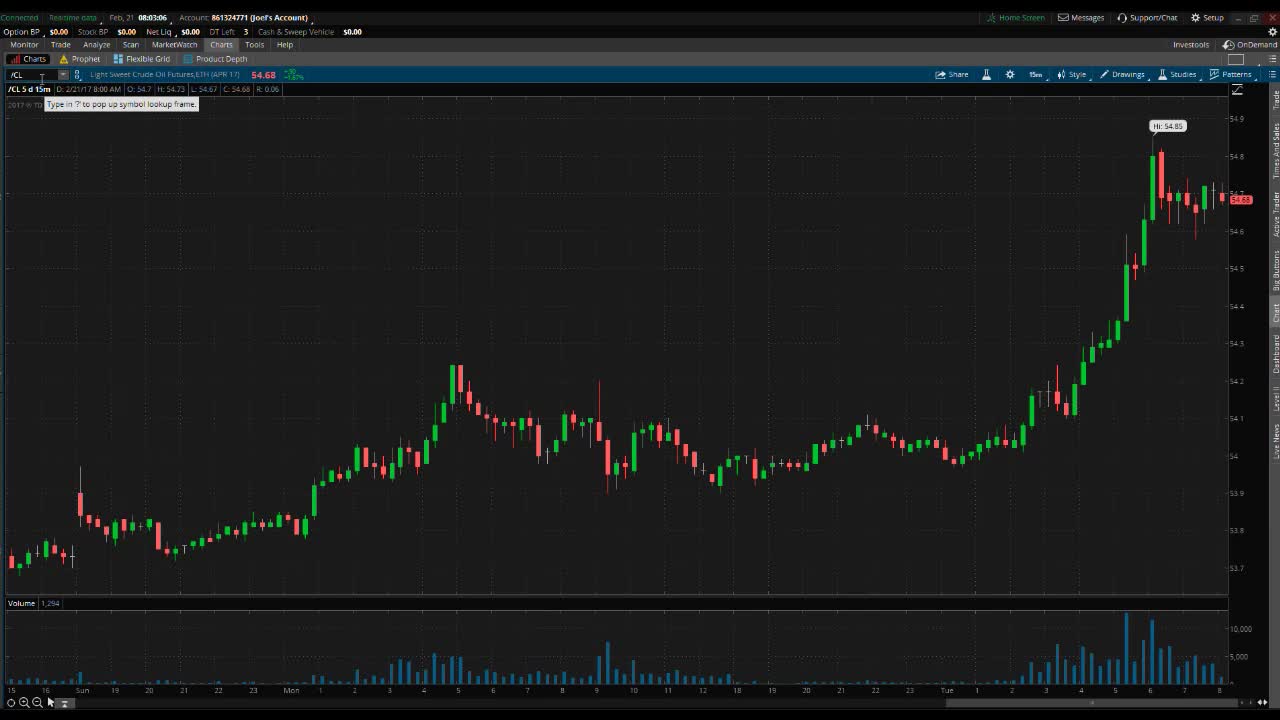Image resolution: width=1280 pixels, height=720 pixels.
Task: Open the symbol link clipboard icon
Action: pyautogui.click(x=77, y=75)
